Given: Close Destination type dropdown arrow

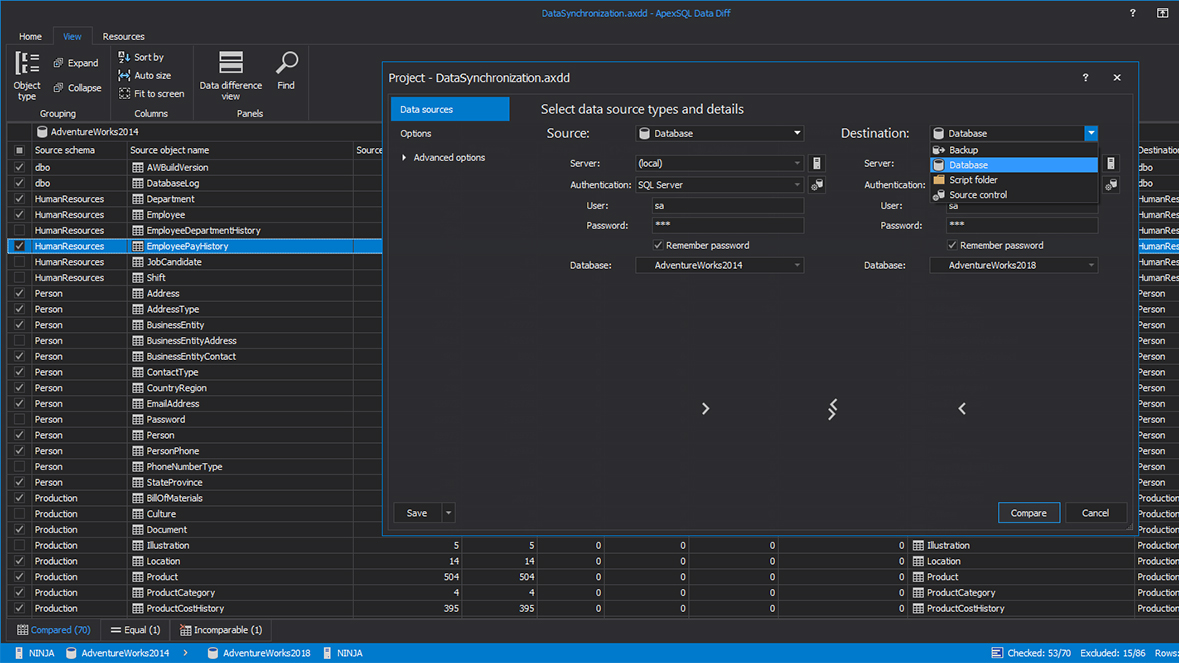Looking at the screenshot, I should tap(1090, 133).
